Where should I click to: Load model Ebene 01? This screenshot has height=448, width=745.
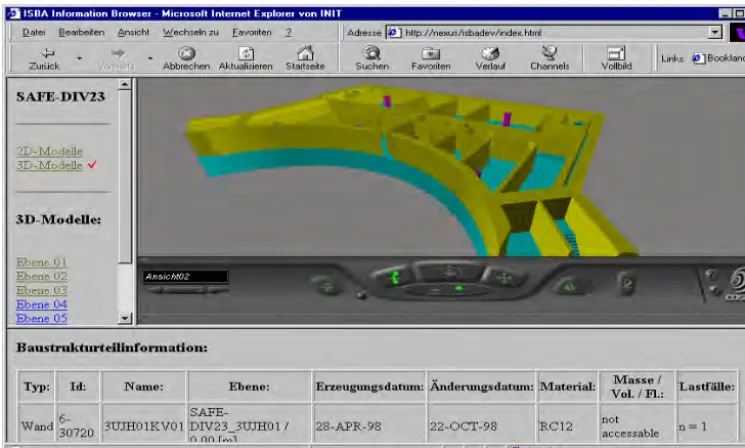(41, 262)
